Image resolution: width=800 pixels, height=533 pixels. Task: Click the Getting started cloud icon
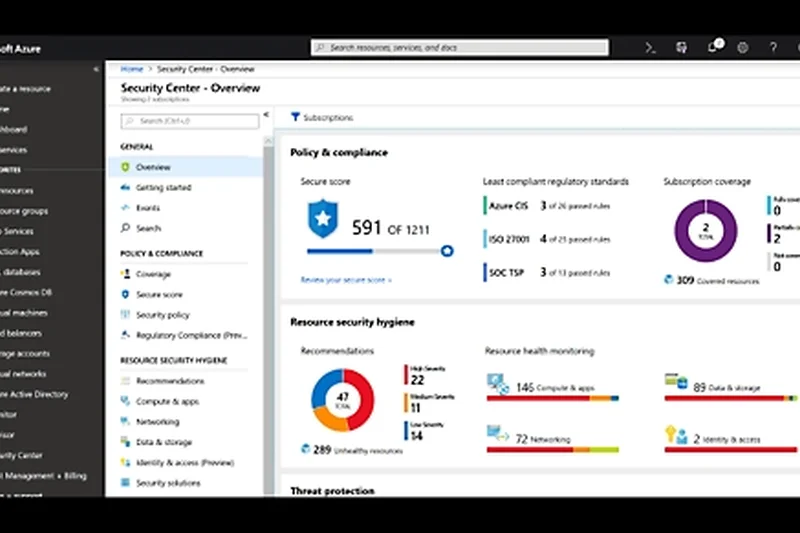(x=126, y=187)
